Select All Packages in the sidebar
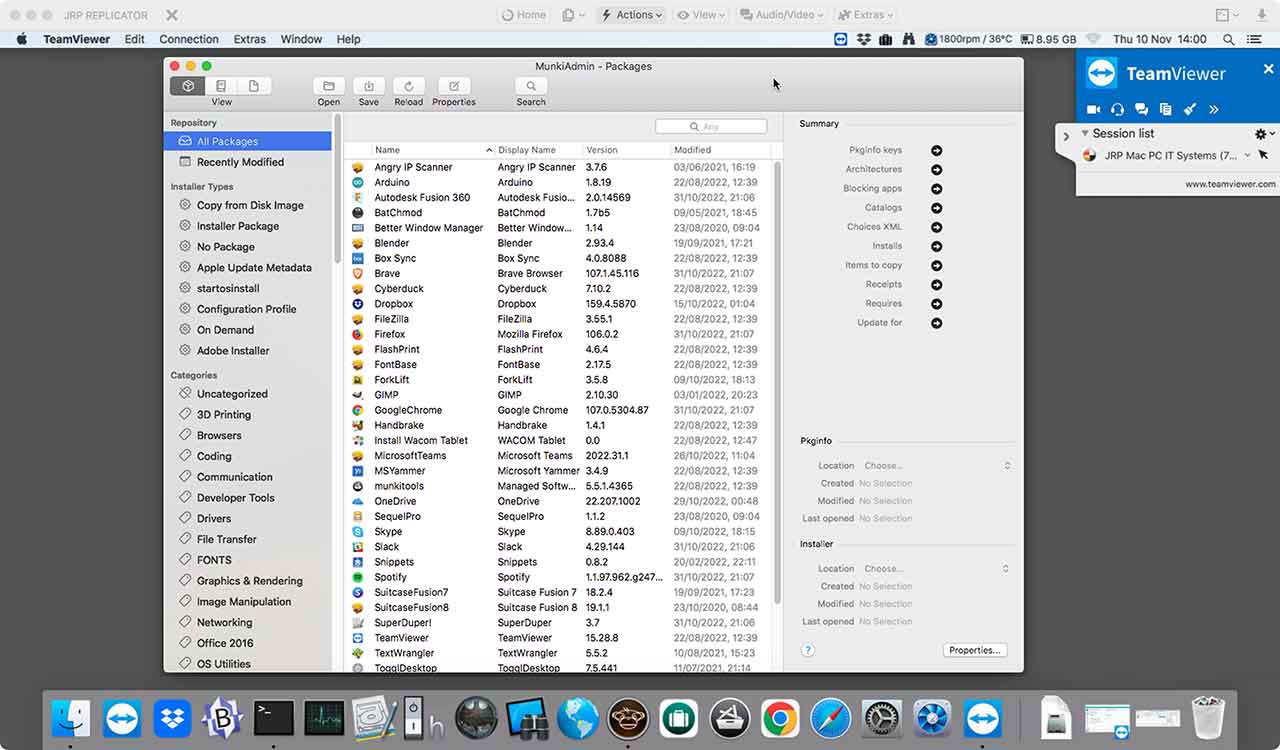The width and height of the screenshot is (1280, 750). tap(248, 141)
